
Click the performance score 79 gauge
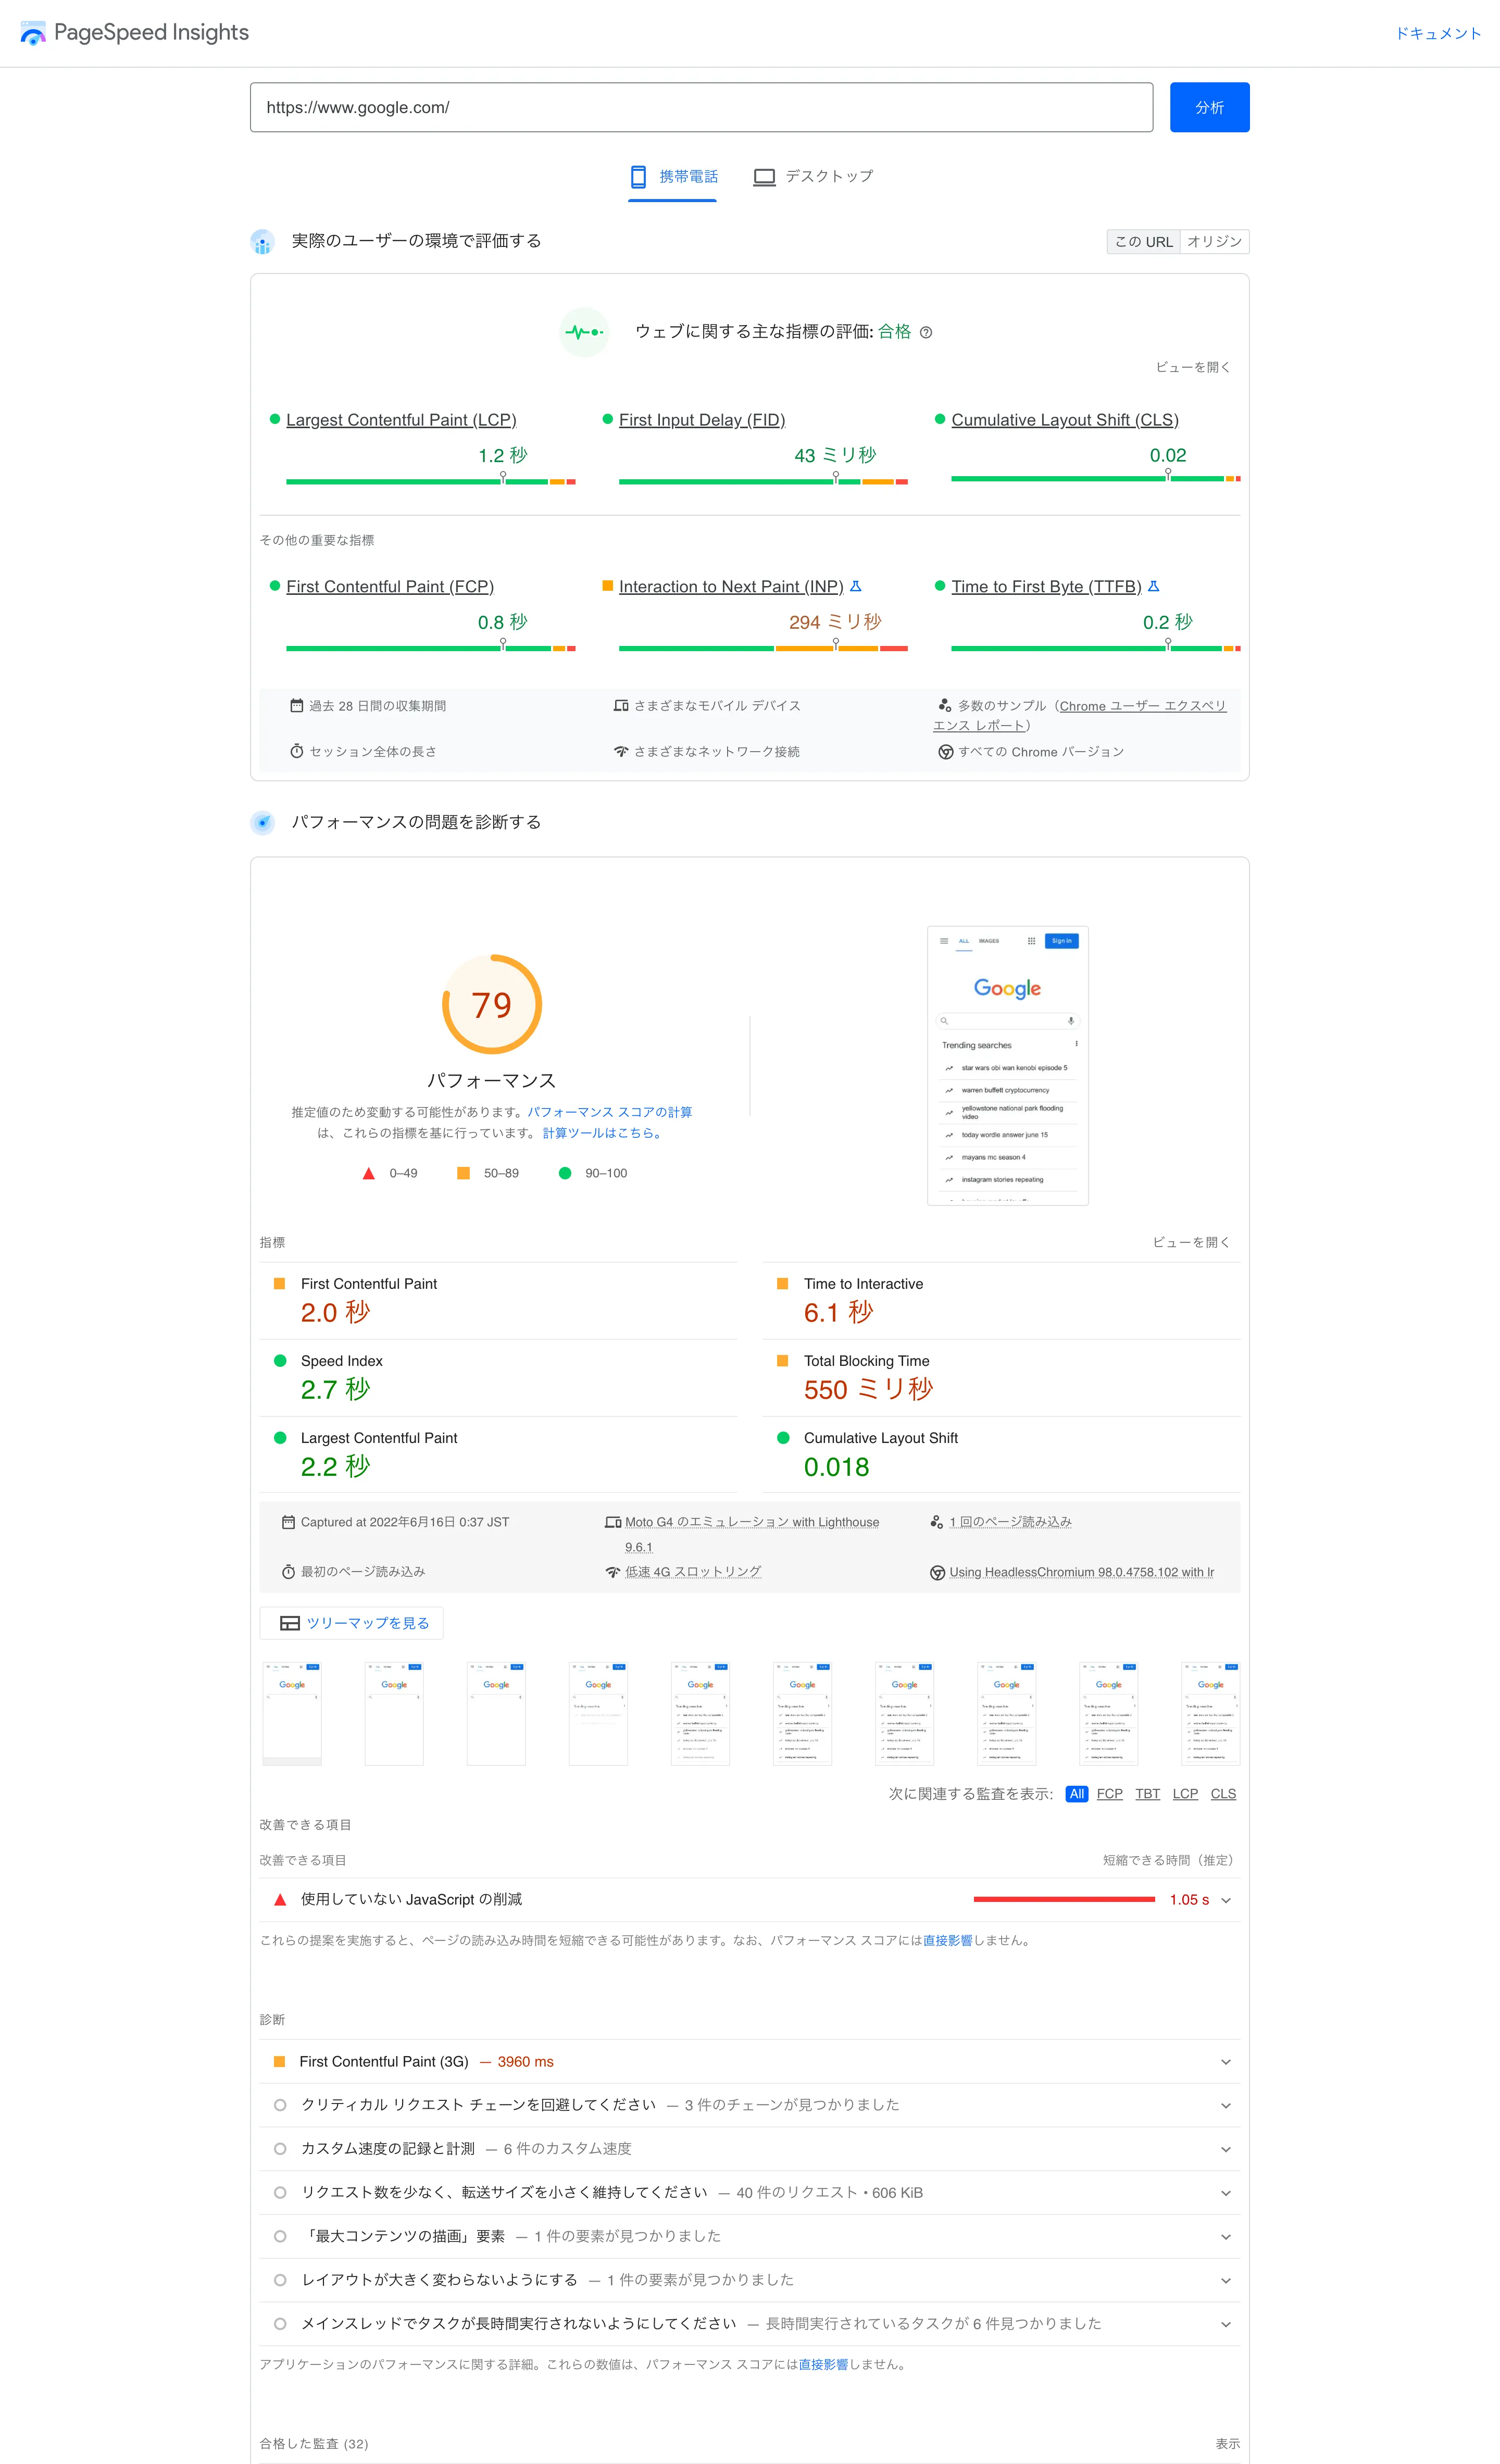[491, 1004]
